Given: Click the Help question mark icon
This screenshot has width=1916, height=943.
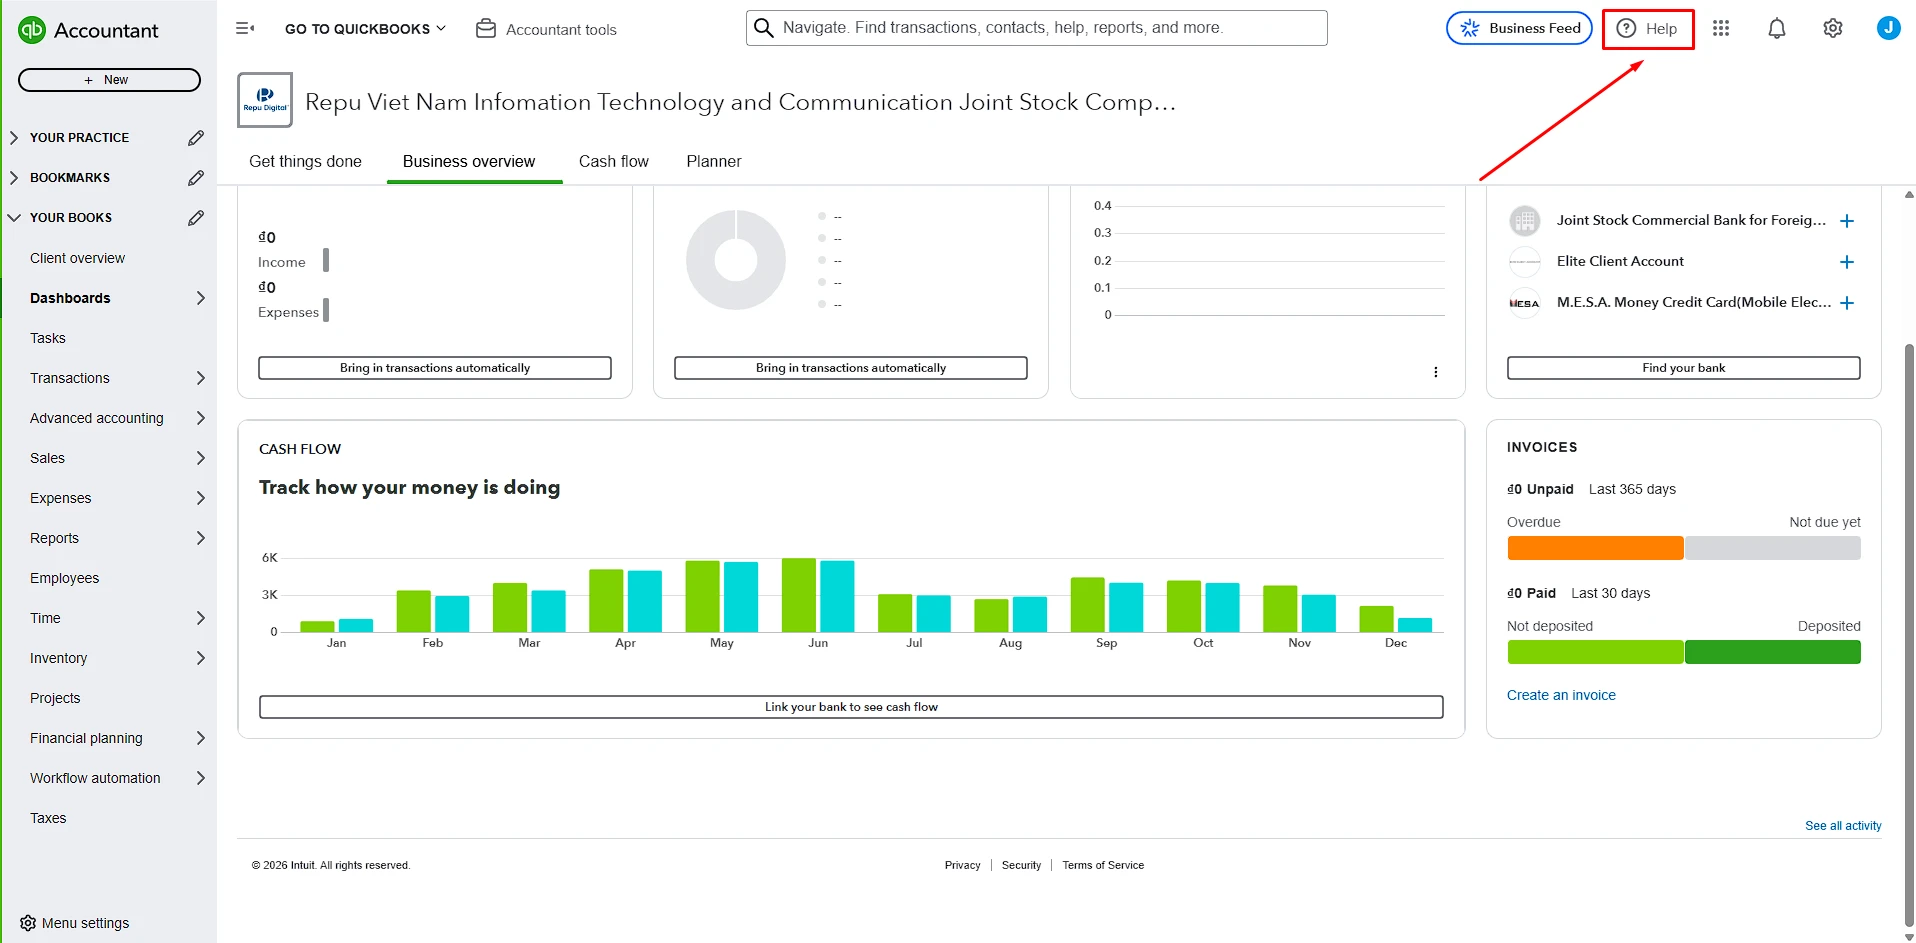Looking at the screenshot, I should coord(1627,29).
